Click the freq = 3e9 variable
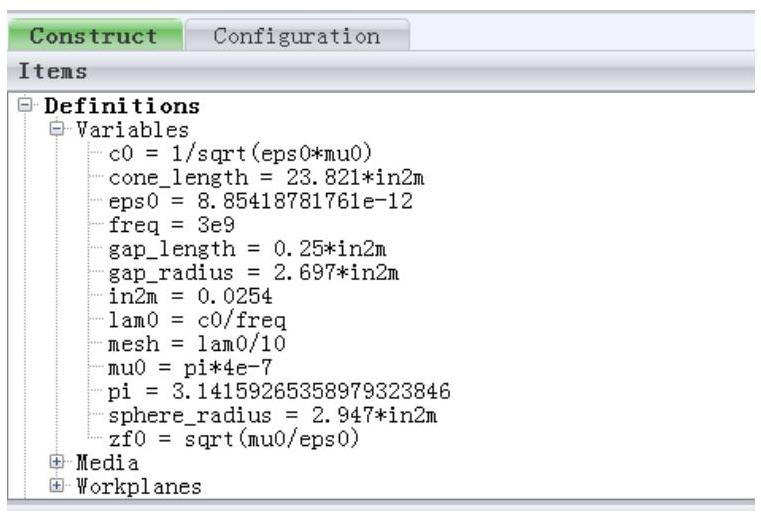 tap(170, 226)
